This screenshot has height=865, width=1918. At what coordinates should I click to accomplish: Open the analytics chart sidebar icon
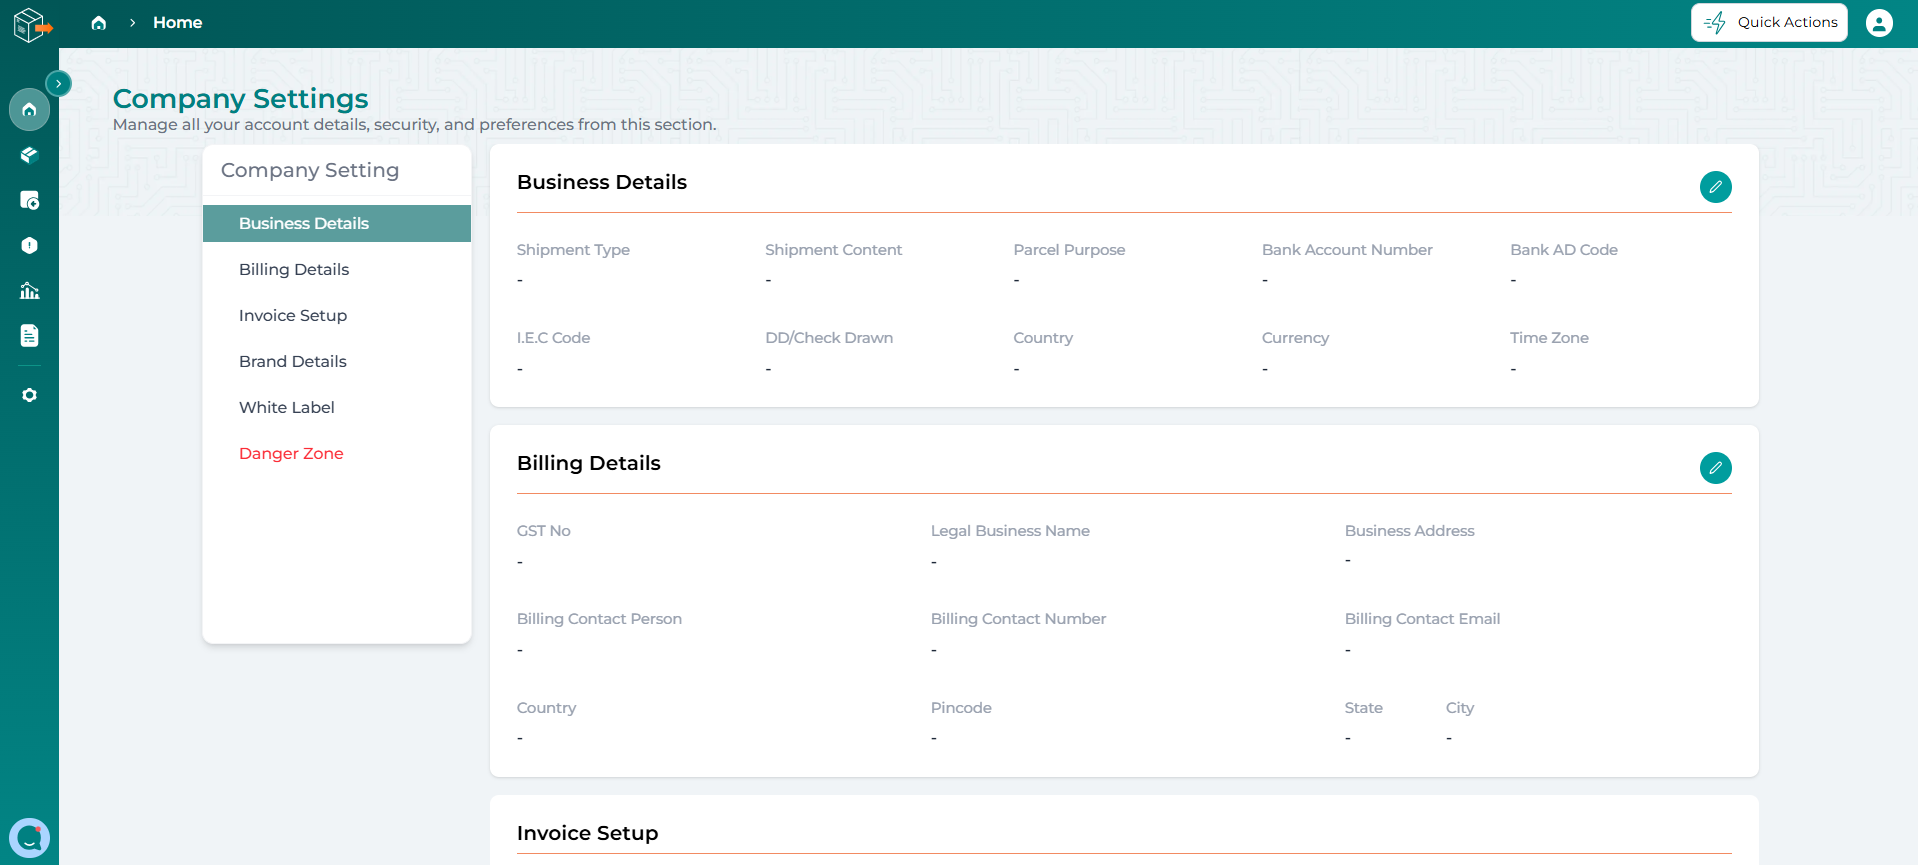click(x=29, y=291)
